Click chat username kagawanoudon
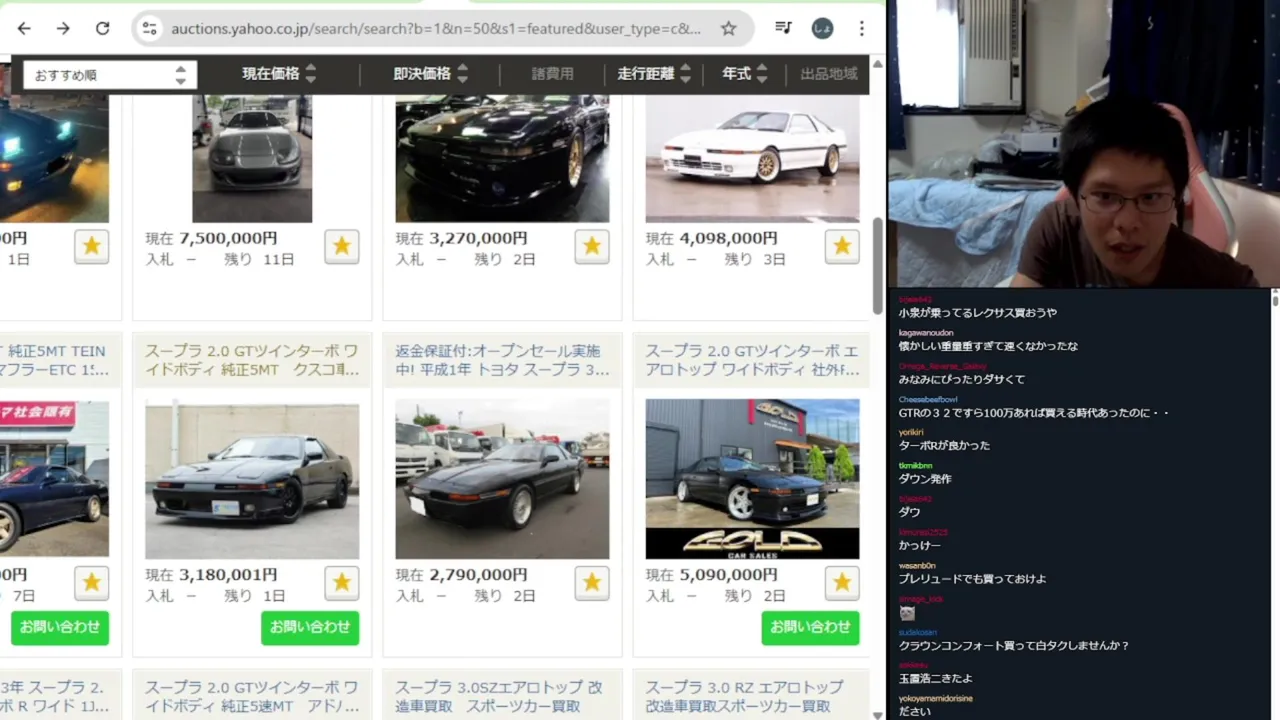The height and width of the screenshot is (720, 1280). point(926,332)
